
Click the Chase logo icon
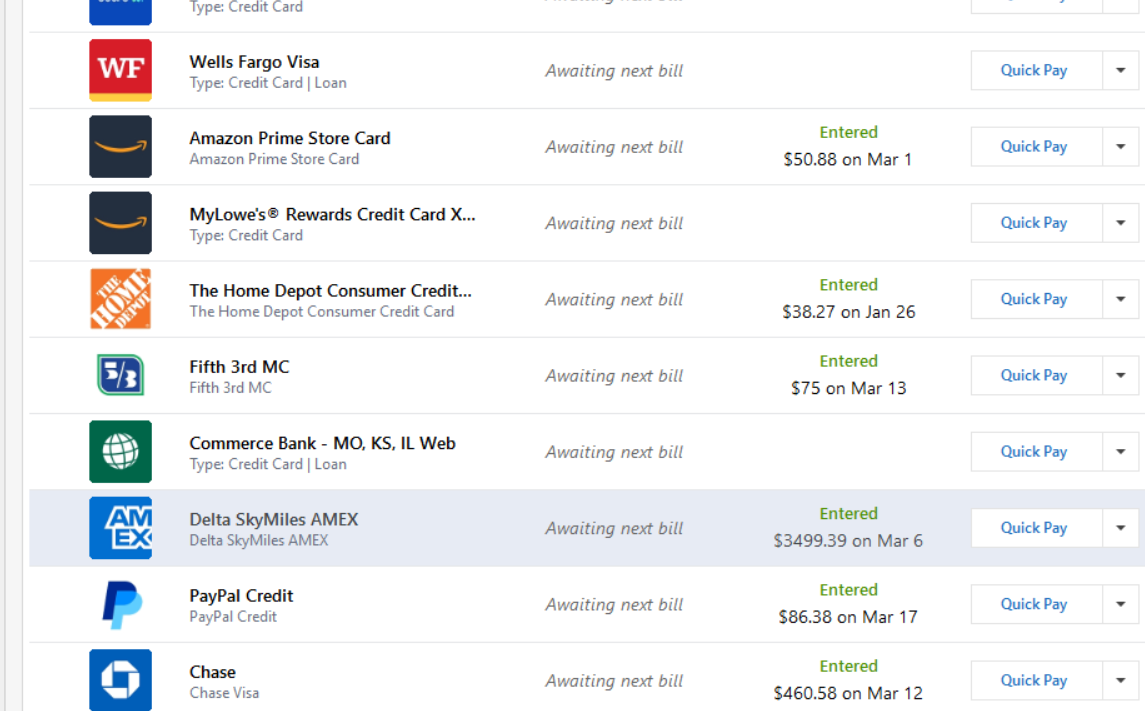(x=120, y=680)
